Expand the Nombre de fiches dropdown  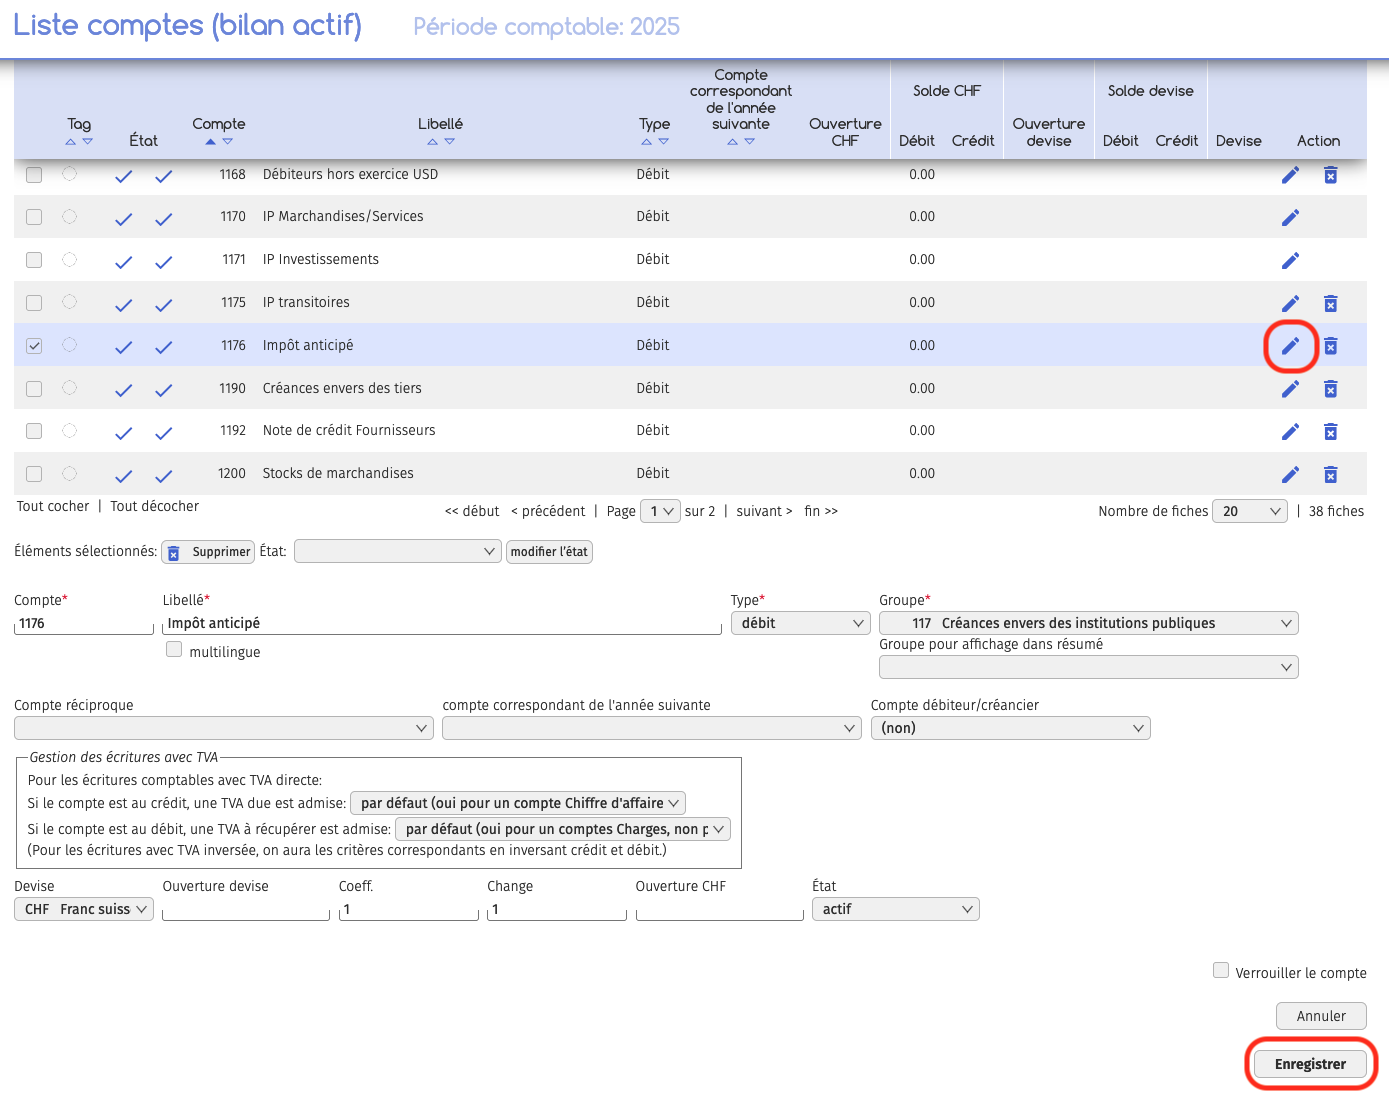(1249, 511)
